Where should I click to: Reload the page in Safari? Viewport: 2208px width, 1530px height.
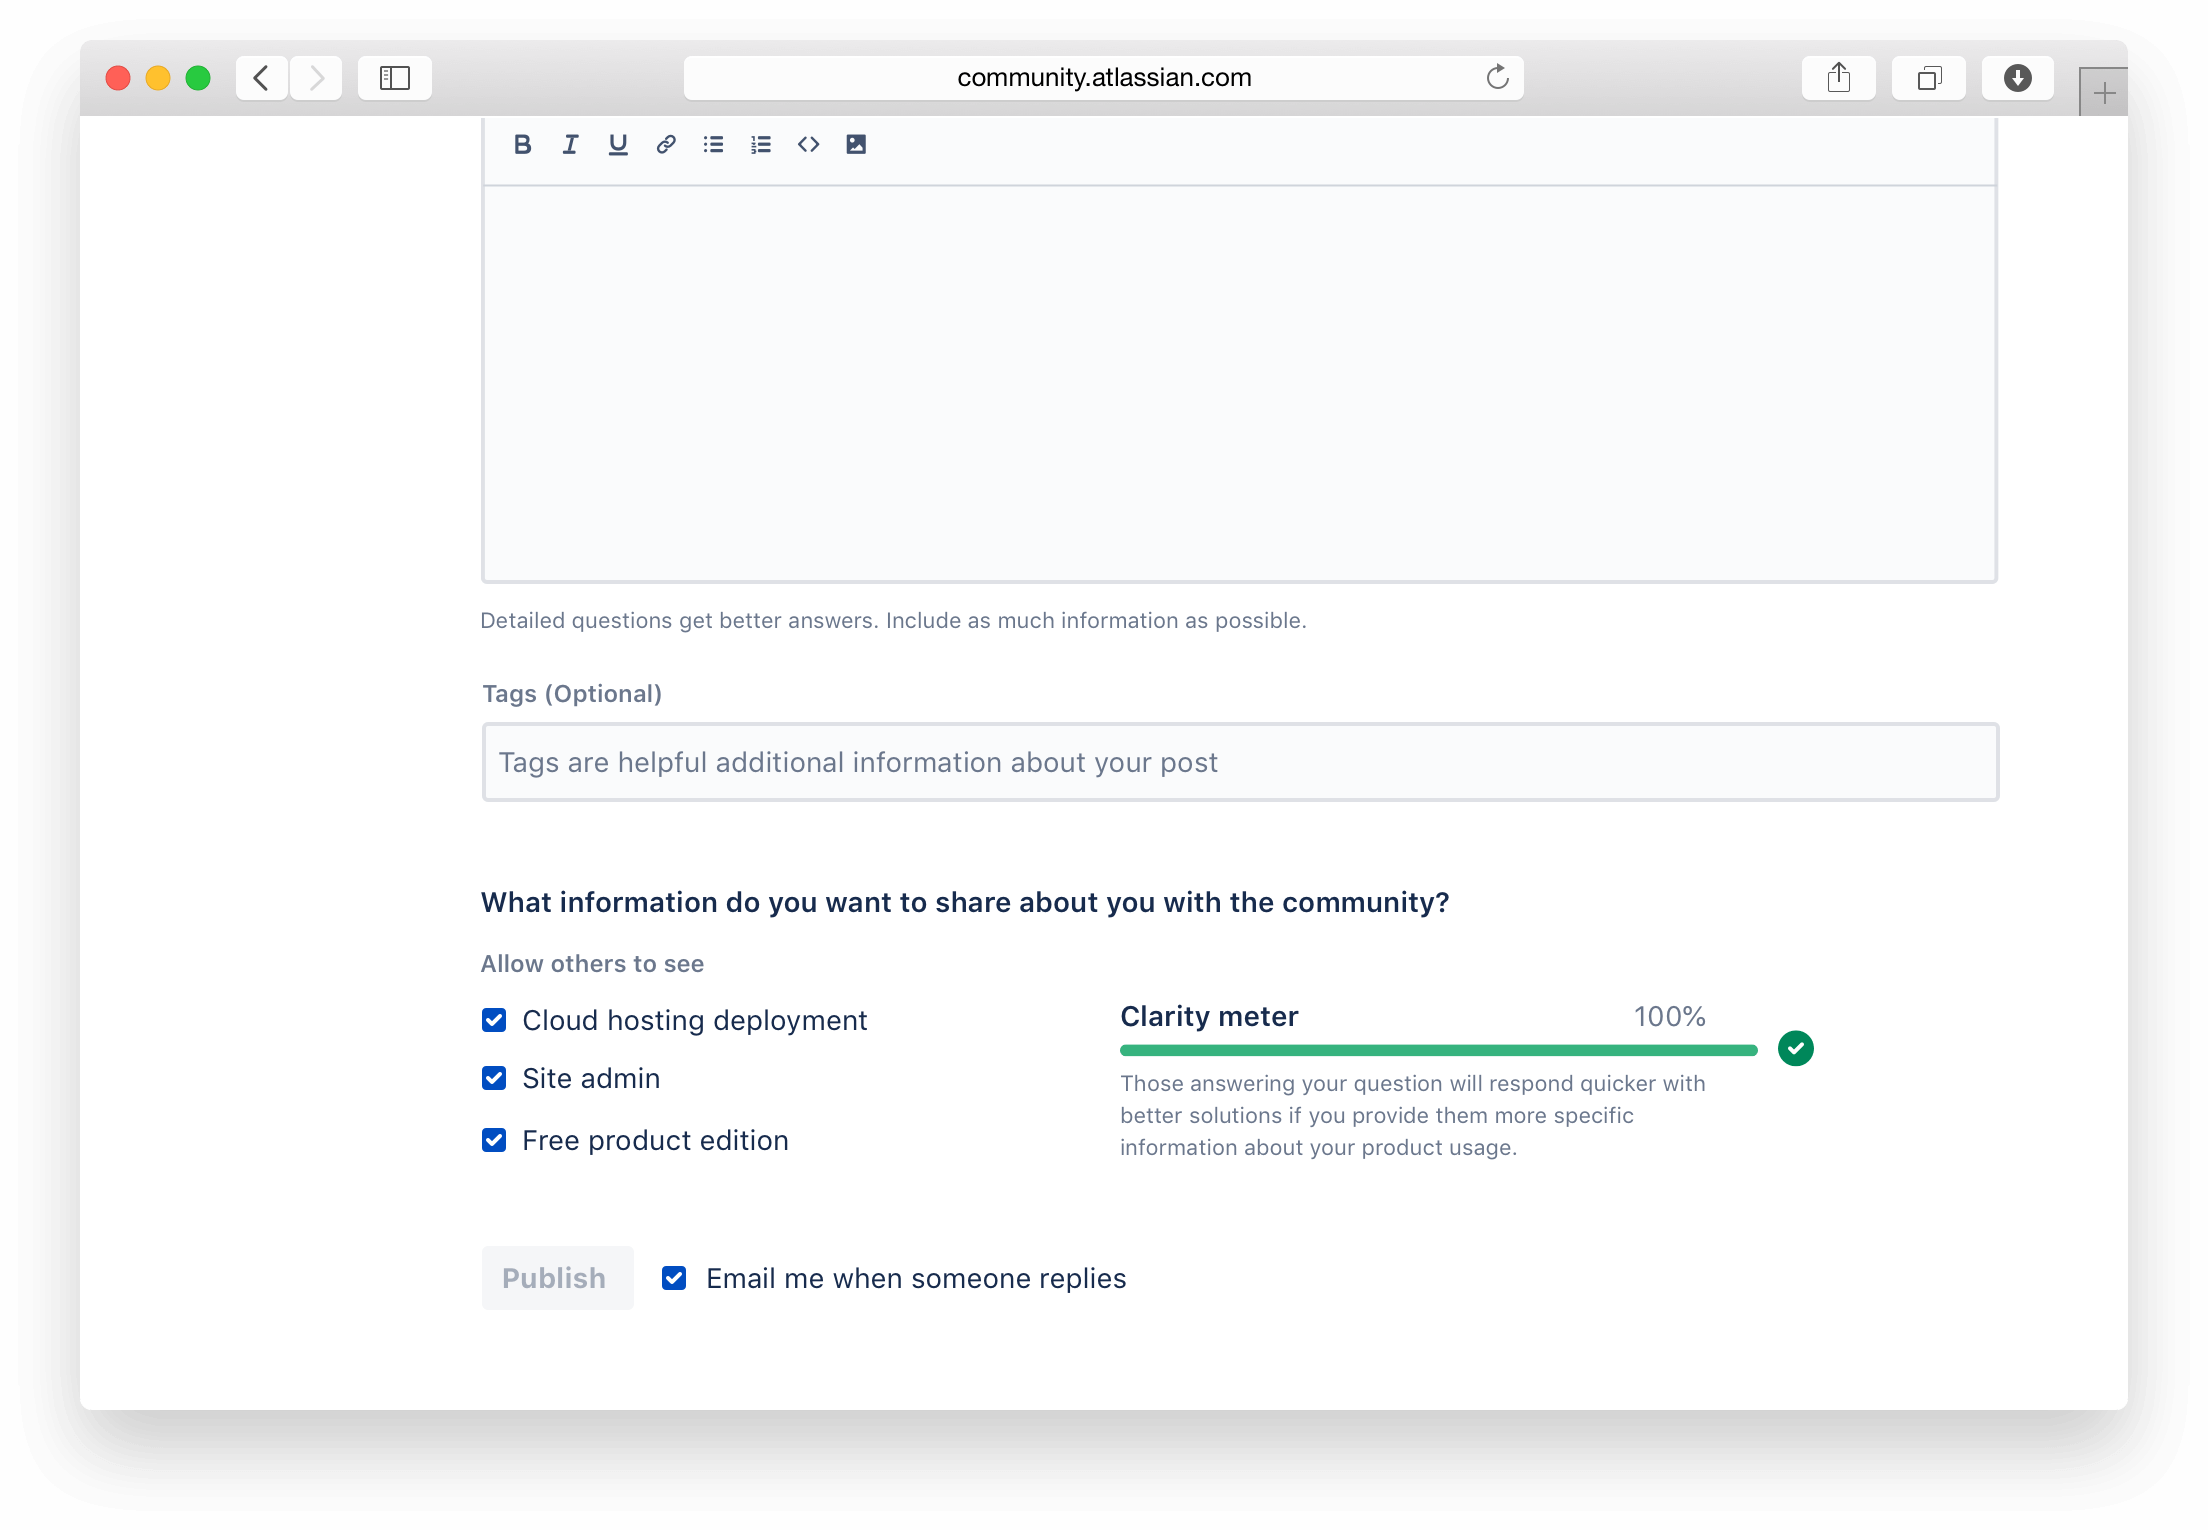pos(1497,77)
